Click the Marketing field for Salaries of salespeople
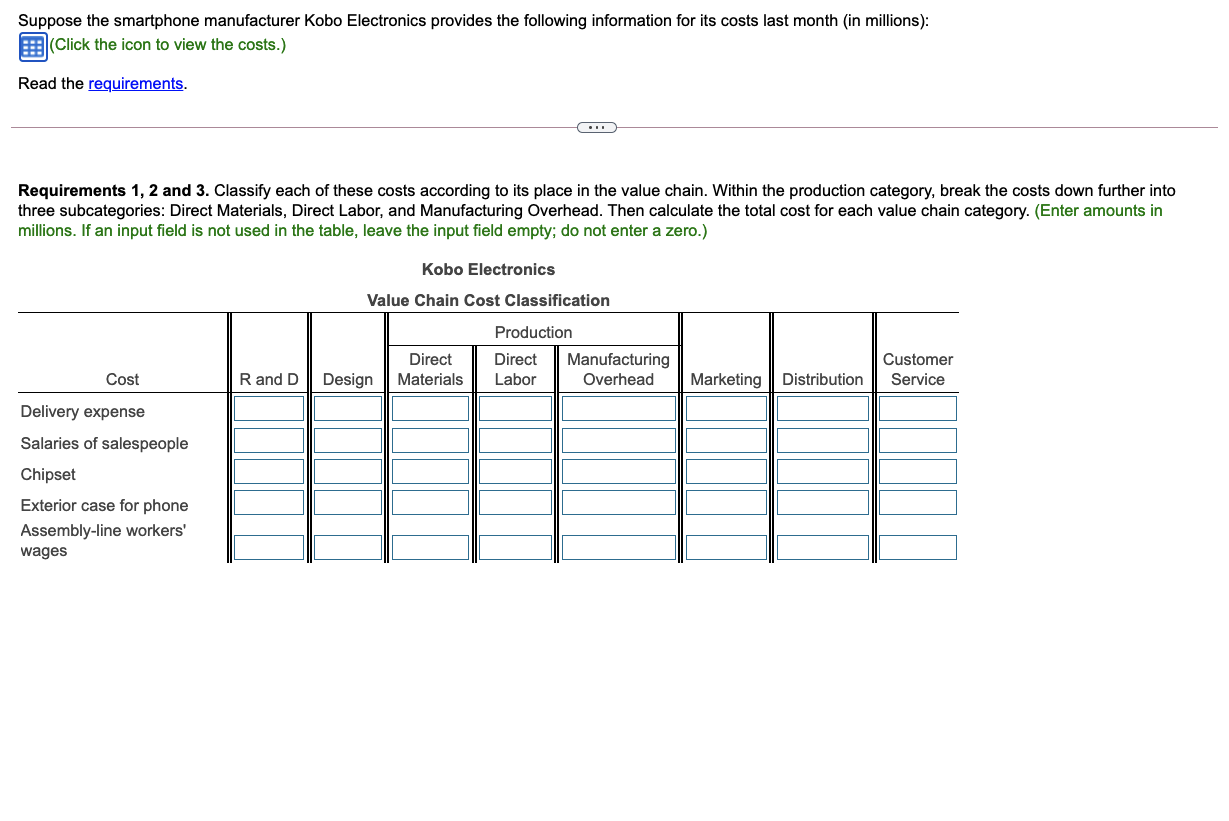Screen dimensions: 1229x821 tap(726, 439)
